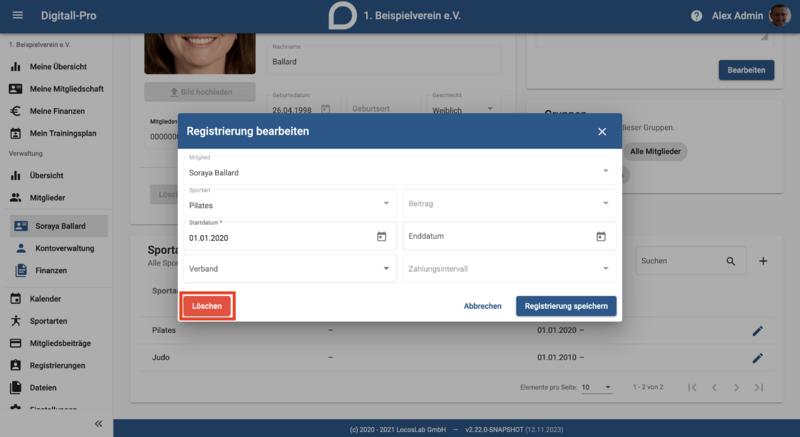
Task: Collapse the sidebar with the double chevron
Action: tap(98, 424)
